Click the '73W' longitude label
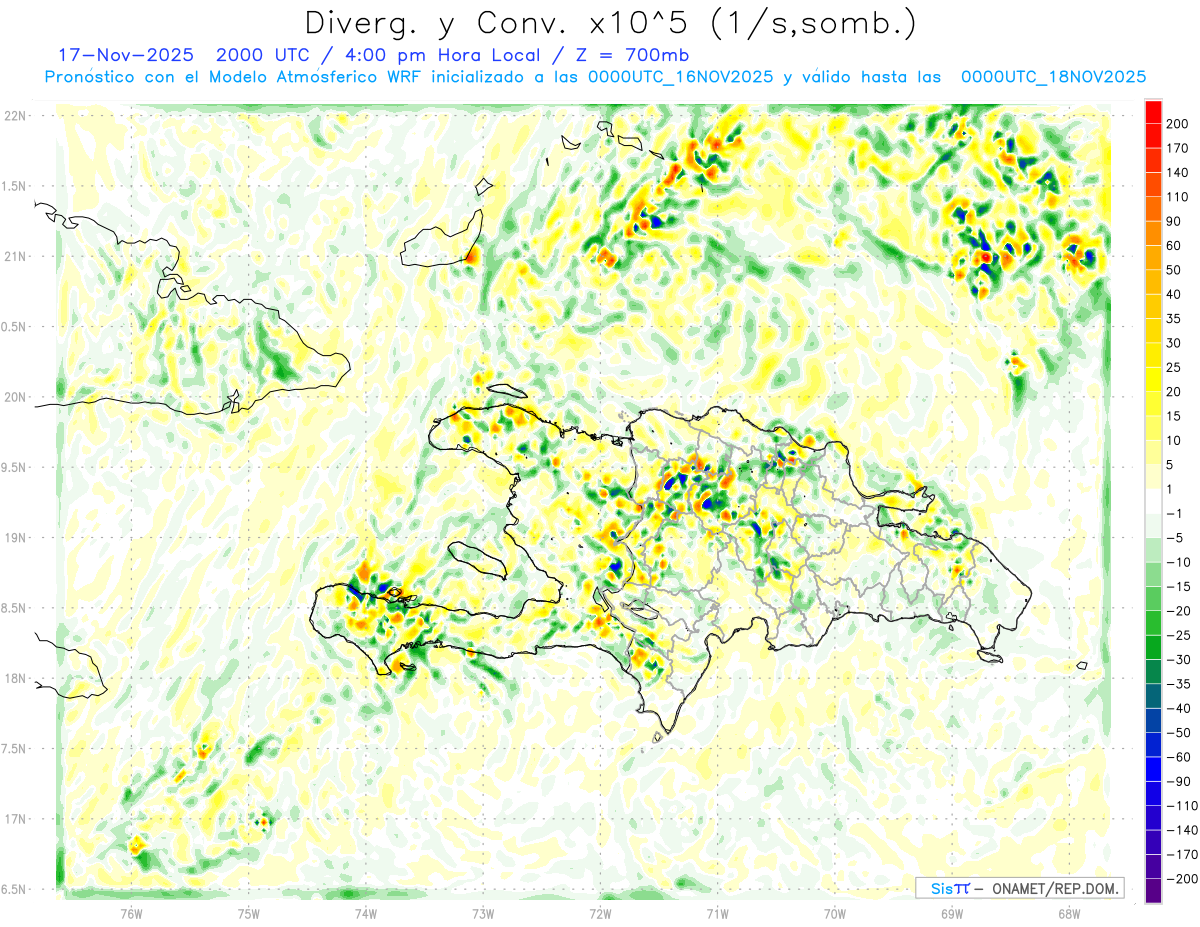The height and width of the screenshot is (927, 1200). [483, 913]
